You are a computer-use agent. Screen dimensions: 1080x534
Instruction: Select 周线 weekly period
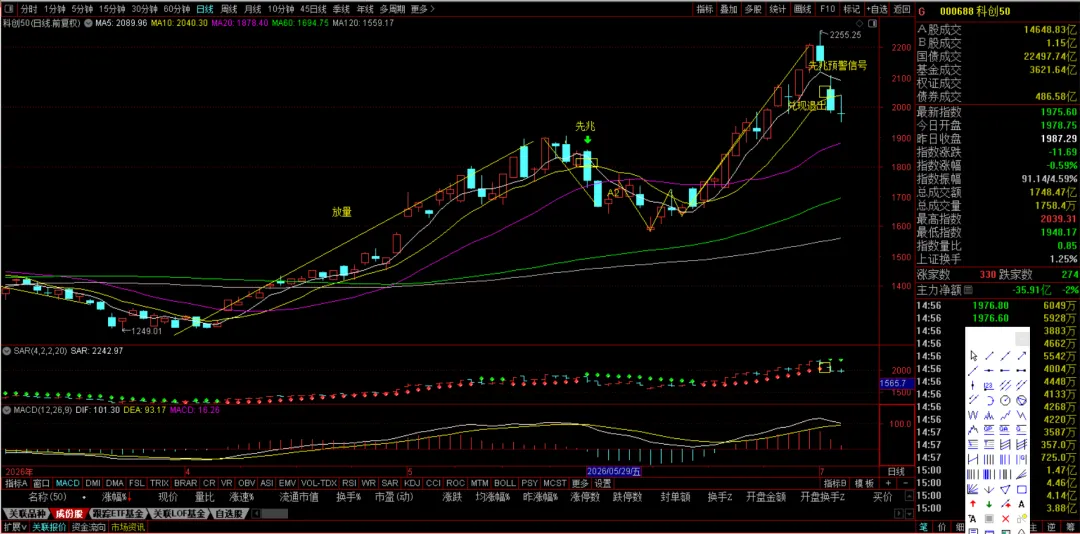click(229, 9)
